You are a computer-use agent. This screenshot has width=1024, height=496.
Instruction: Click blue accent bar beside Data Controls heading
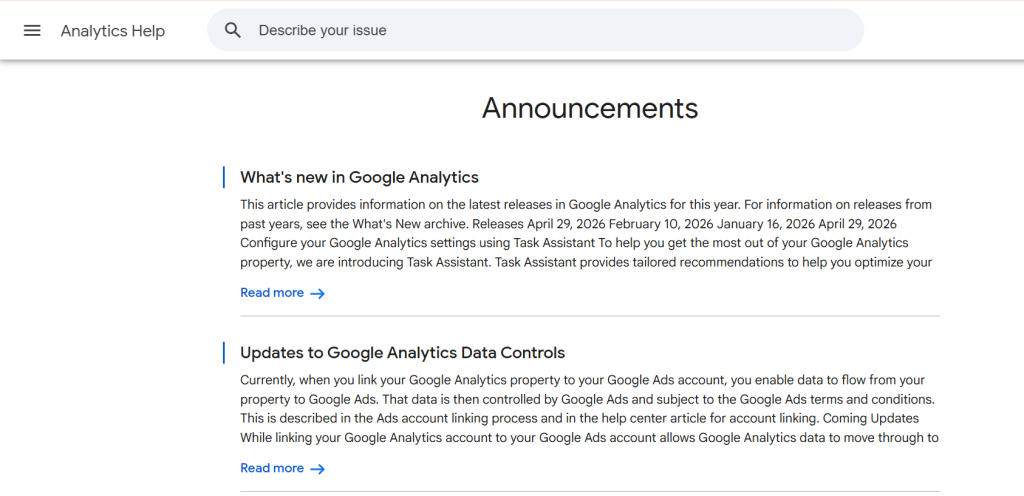(224, 352)
